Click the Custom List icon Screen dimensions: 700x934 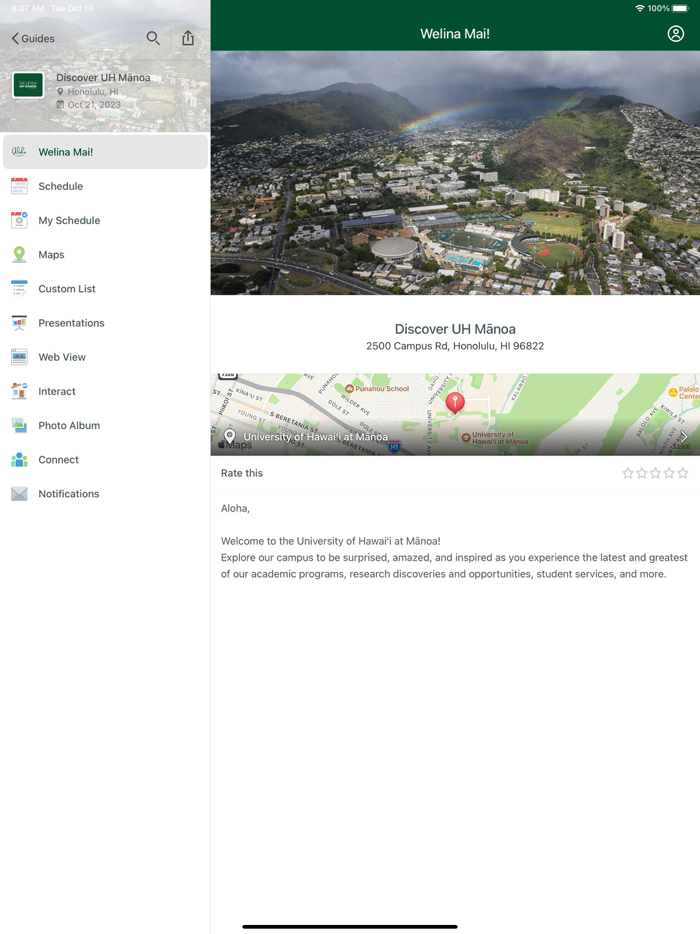[x=19, y=289]
